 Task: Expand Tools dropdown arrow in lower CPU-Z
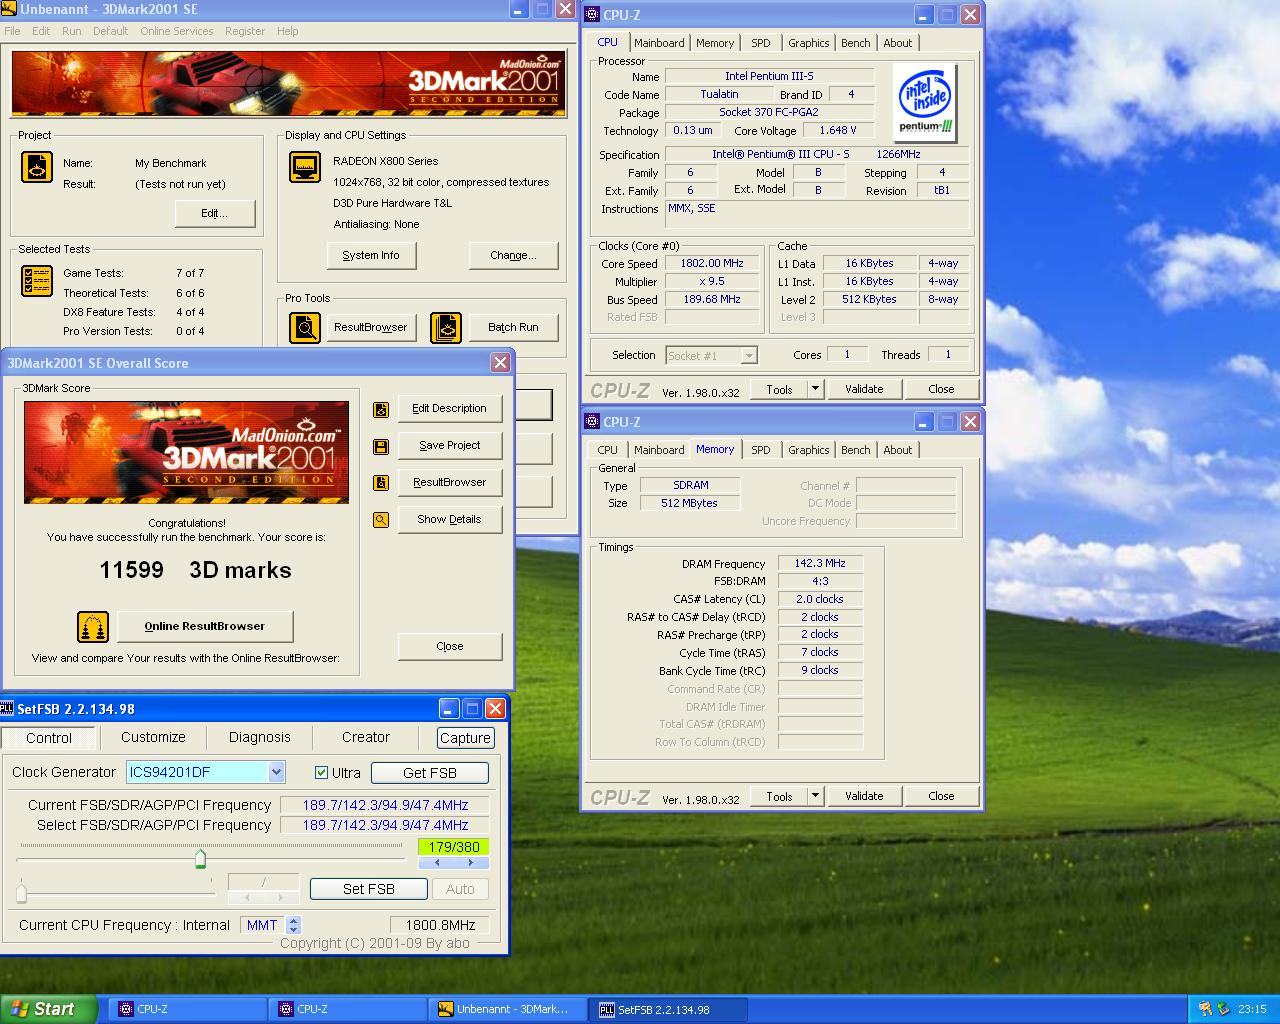point(815,796)
